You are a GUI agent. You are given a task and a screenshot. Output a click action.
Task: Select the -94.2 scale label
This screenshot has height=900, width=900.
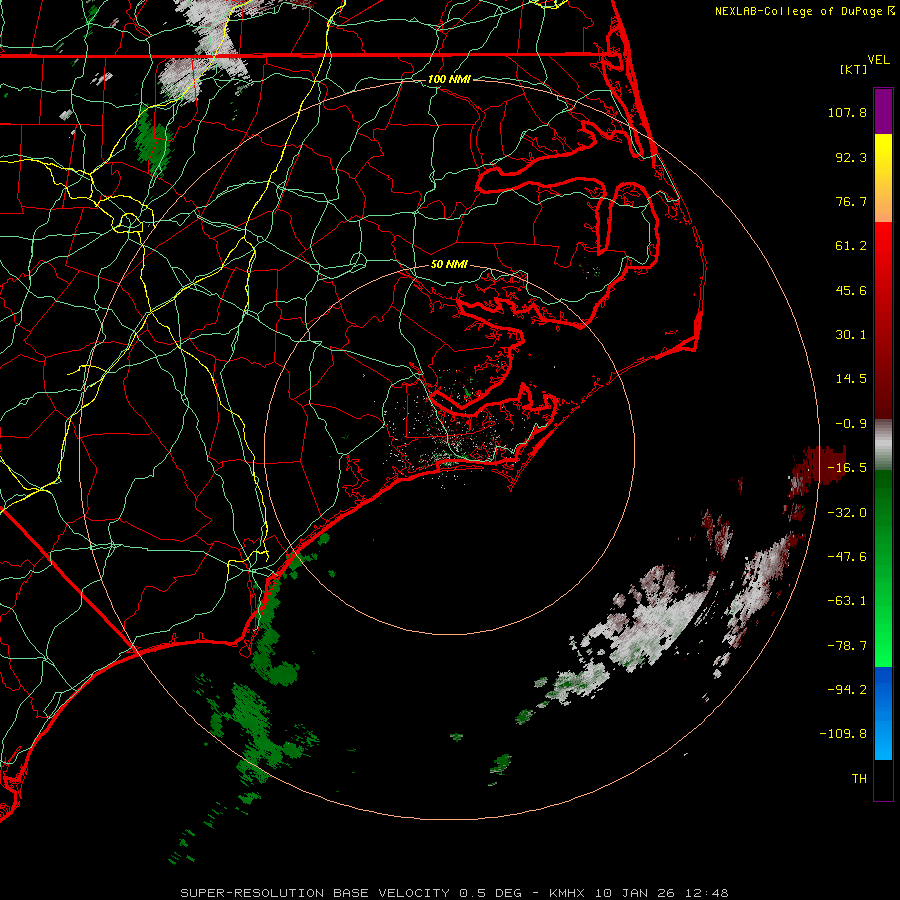(847, 689)
